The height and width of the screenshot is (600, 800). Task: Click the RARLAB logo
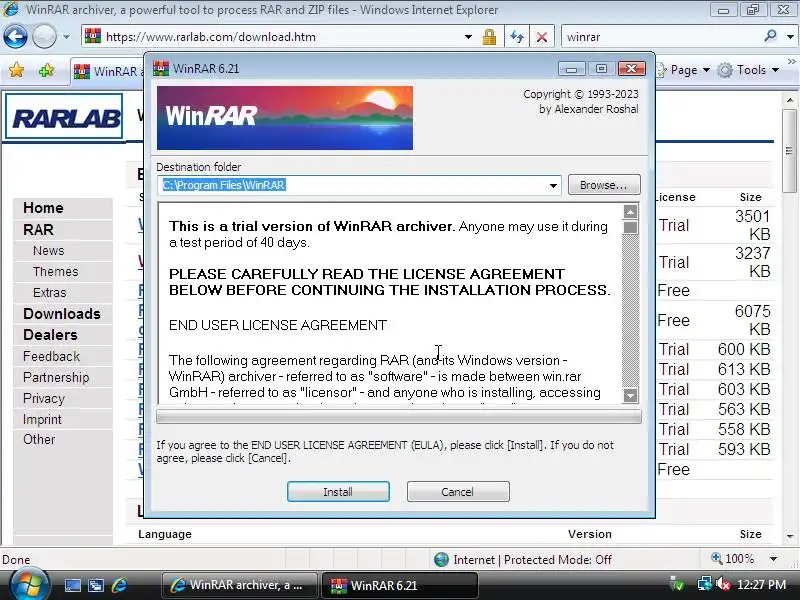pos(64,117)
